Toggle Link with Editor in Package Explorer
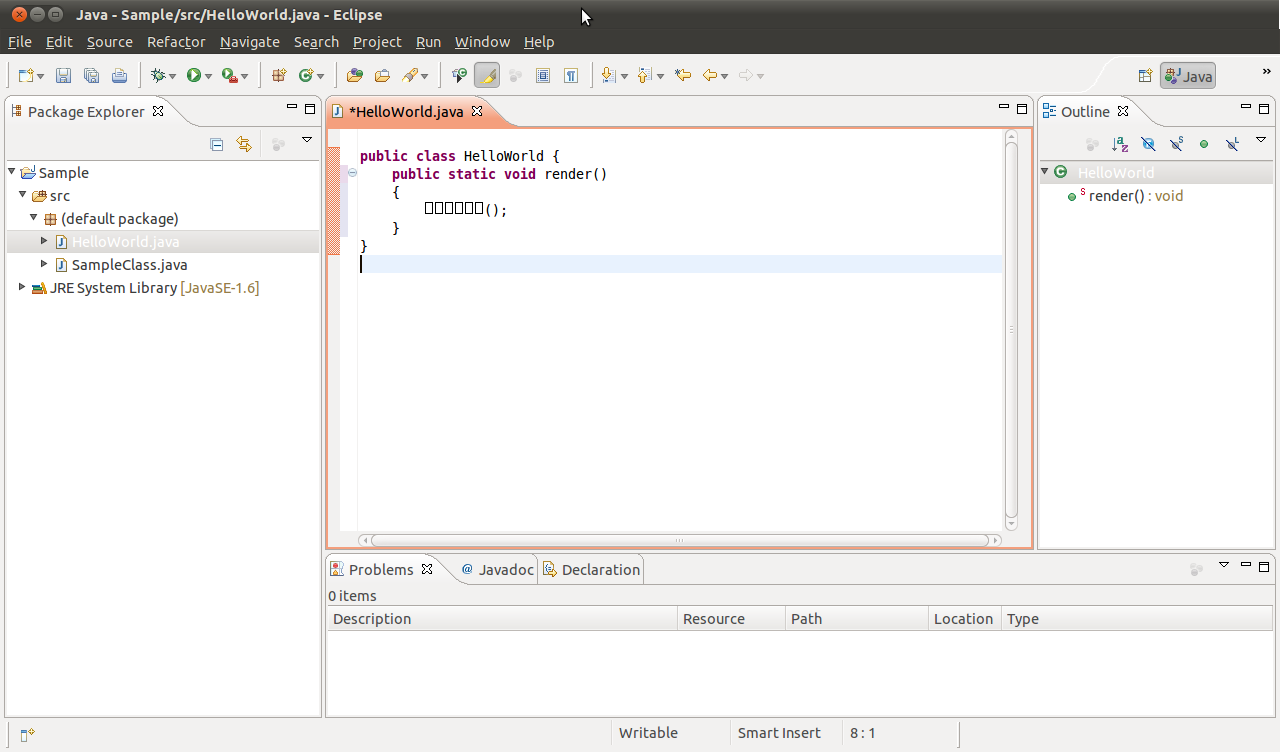 pyautogui.click(x=244, y=145)
